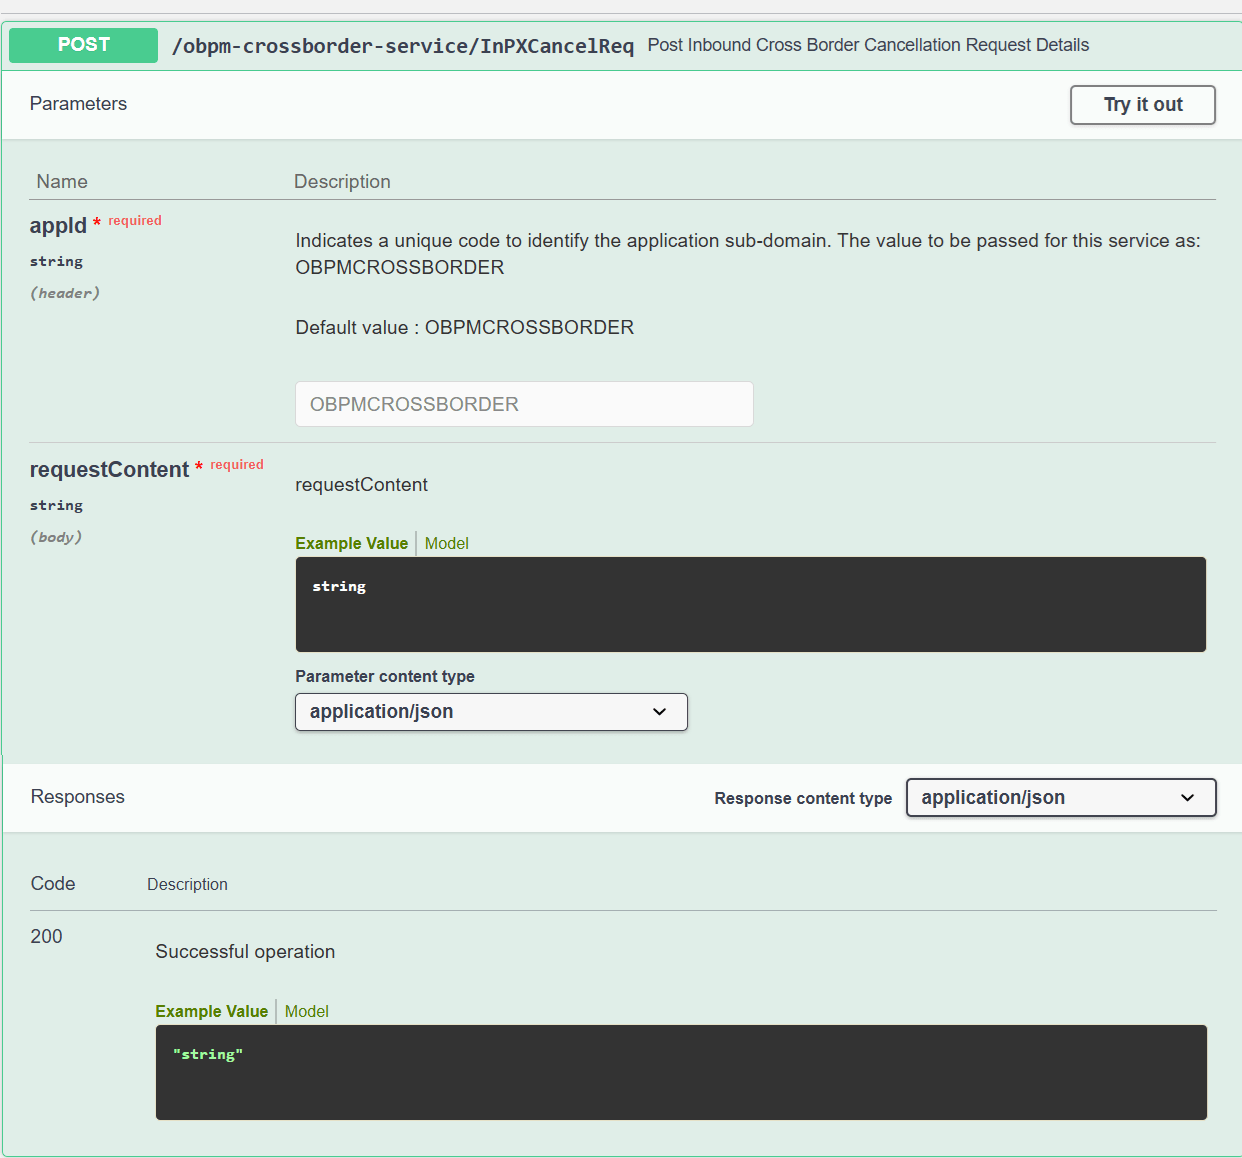Click the response "string" example code block
Image resolution: width=1242 pixels, height=1158 pixels.
tap(681, 1072)
